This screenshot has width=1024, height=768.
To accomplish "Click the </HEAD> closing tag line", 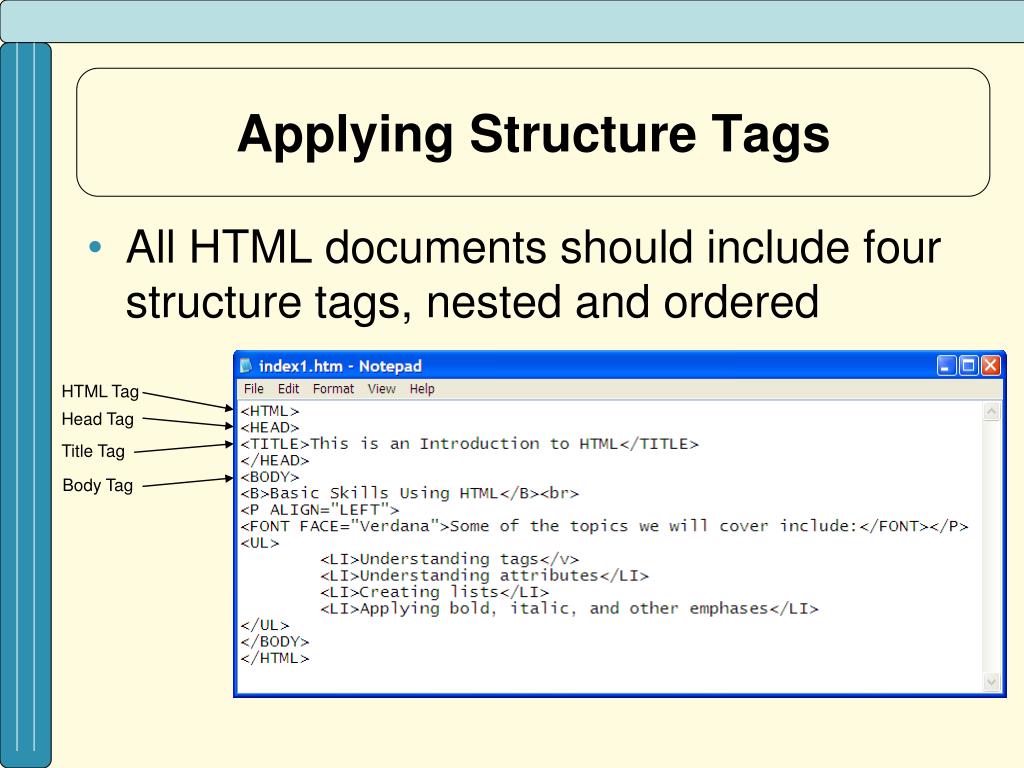I will 275,460.
